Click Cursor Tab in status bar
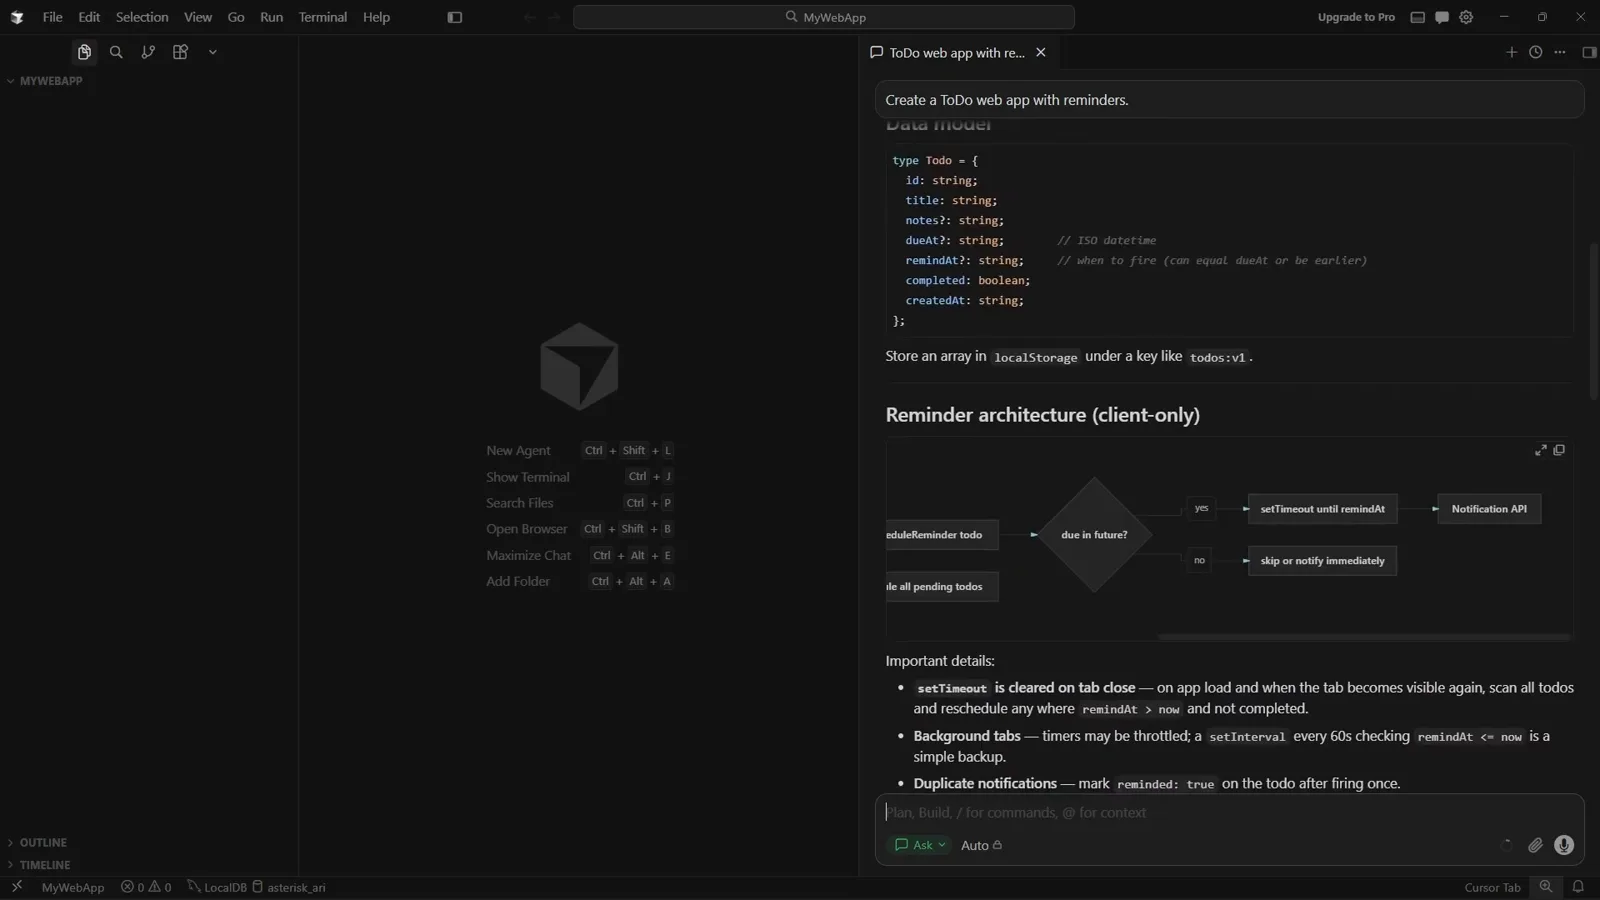 point(1492,887)
